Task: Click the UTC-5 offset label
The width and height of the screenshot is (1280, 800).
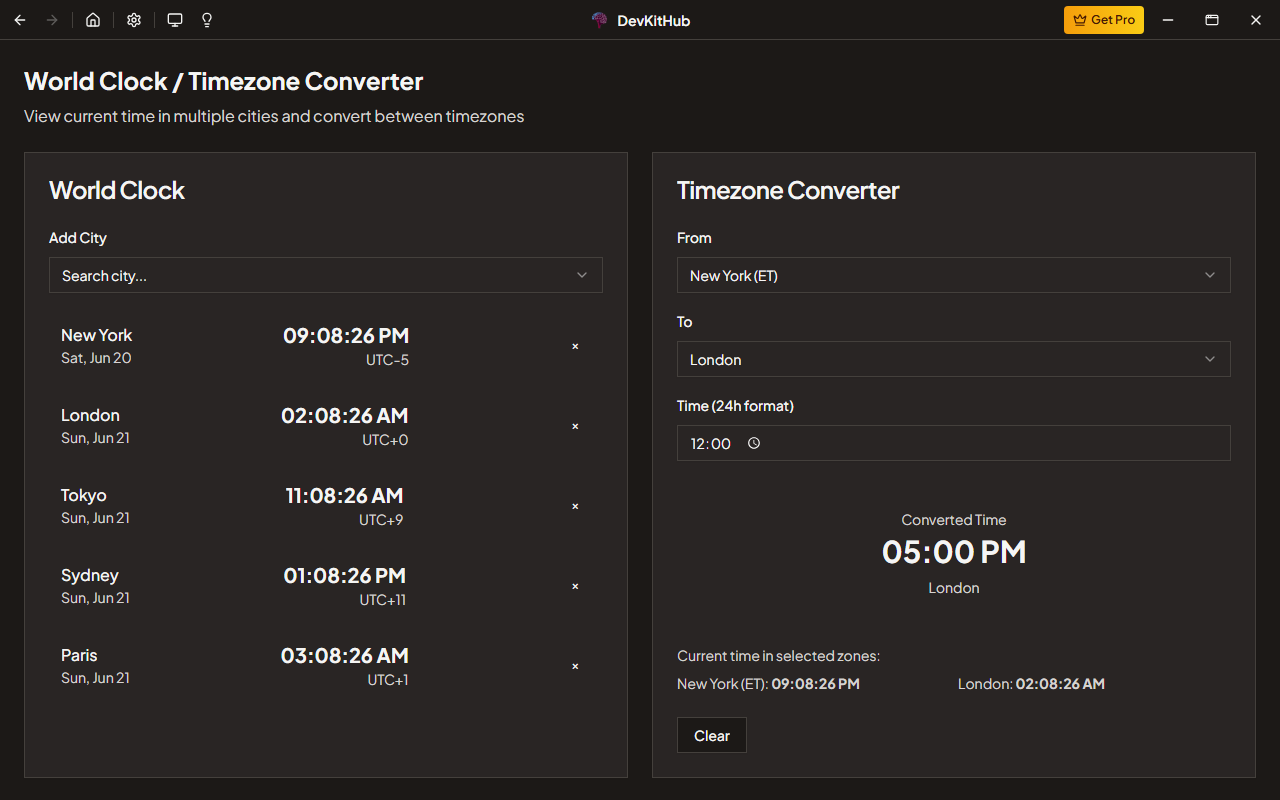Action: 387,360
